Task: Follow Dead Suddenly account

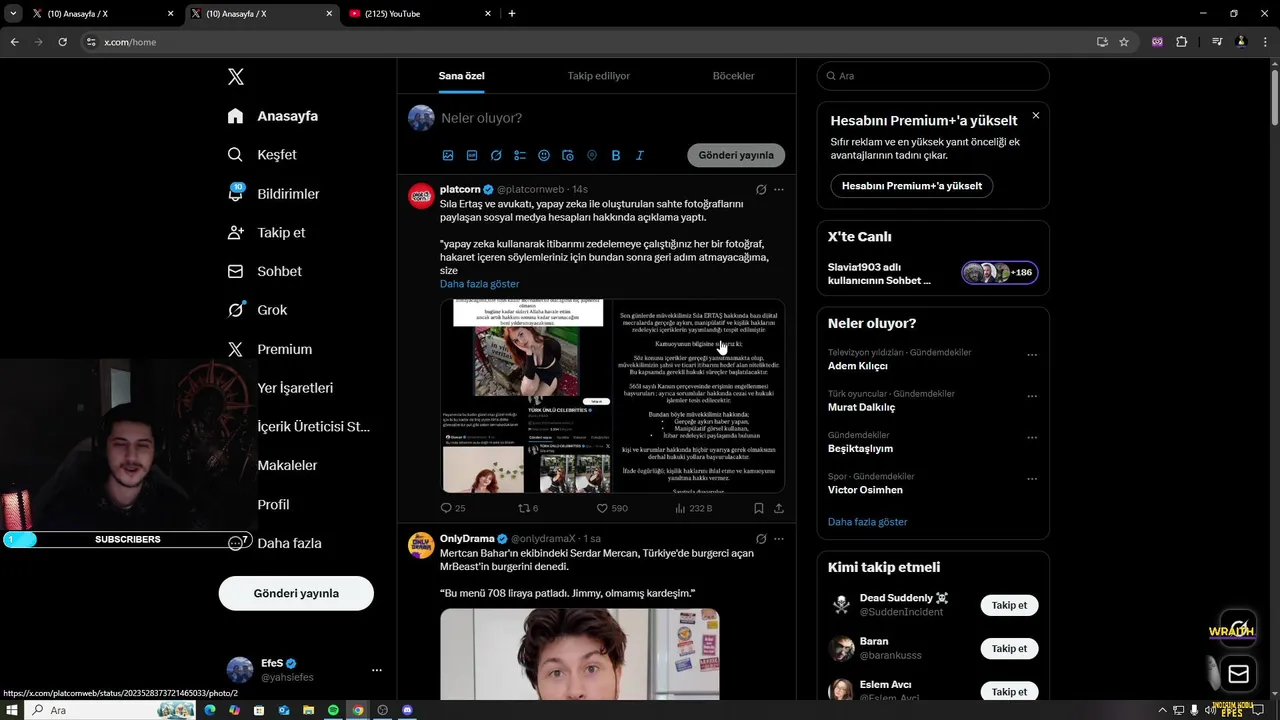Action: [x=1009, y=605]
